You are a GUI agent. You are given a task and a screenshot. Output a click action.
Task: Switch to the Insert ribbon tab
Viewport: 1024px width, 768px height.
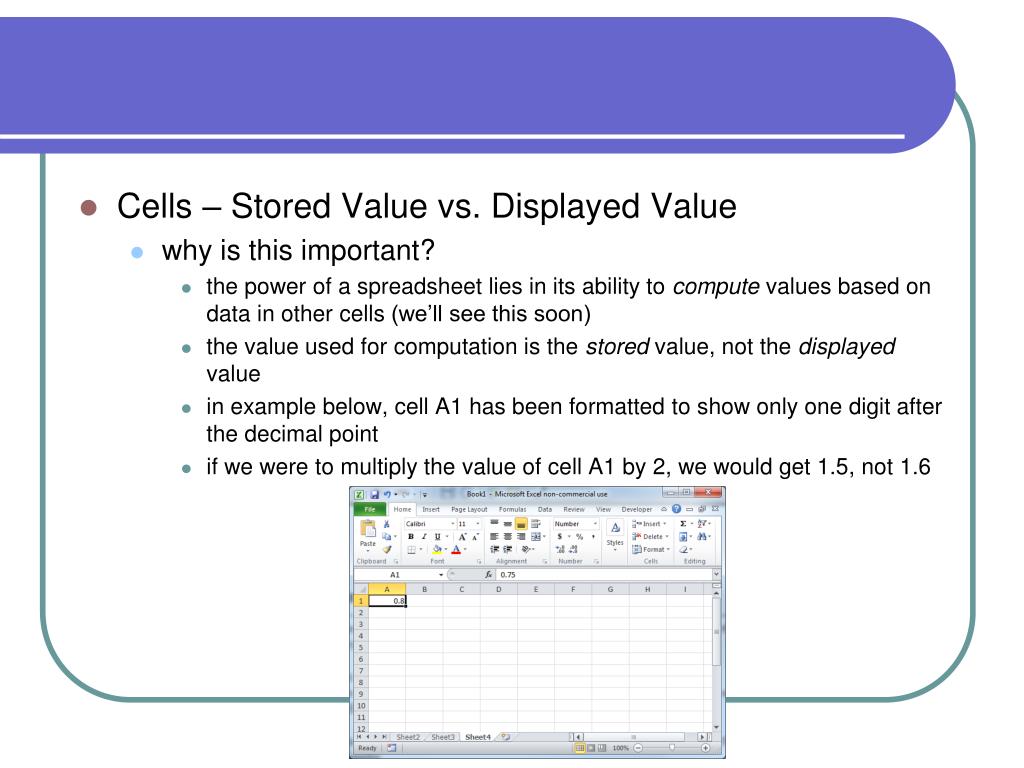[431, 509]
